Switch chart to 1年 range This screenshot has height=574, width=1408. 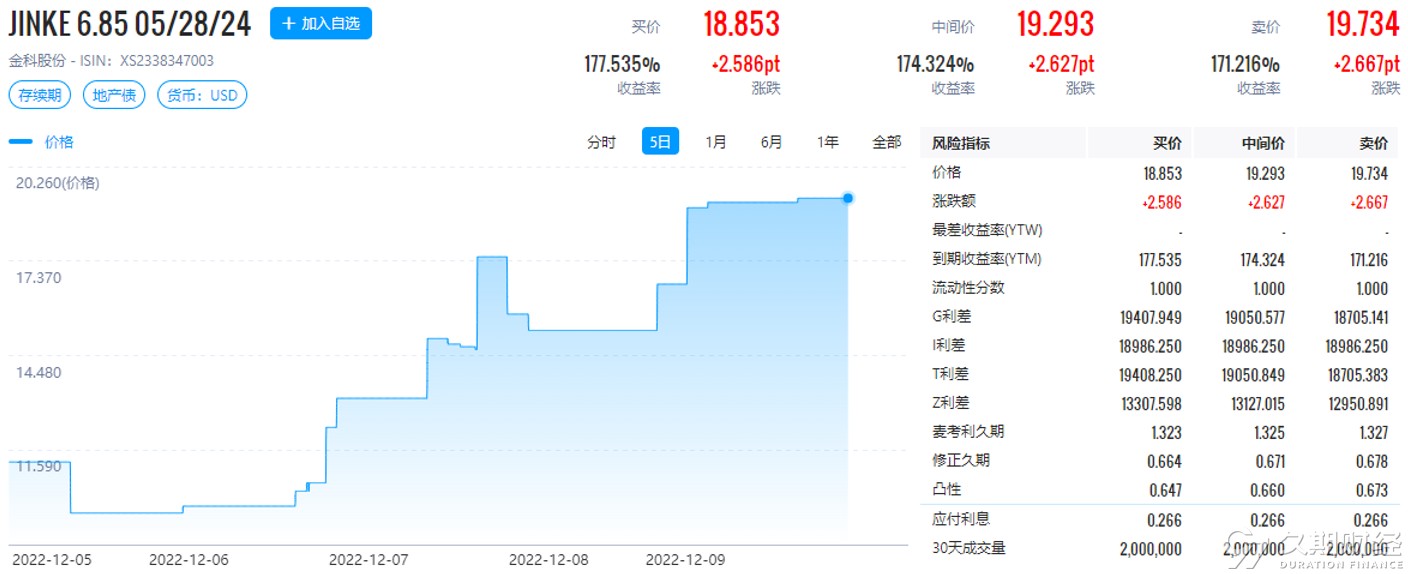828,142
